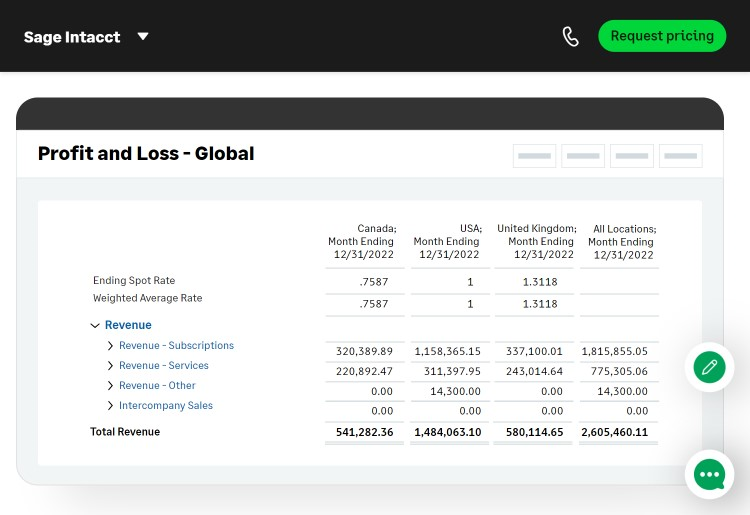
Task: Click the Revenue heading link
Action: (128, 325)
